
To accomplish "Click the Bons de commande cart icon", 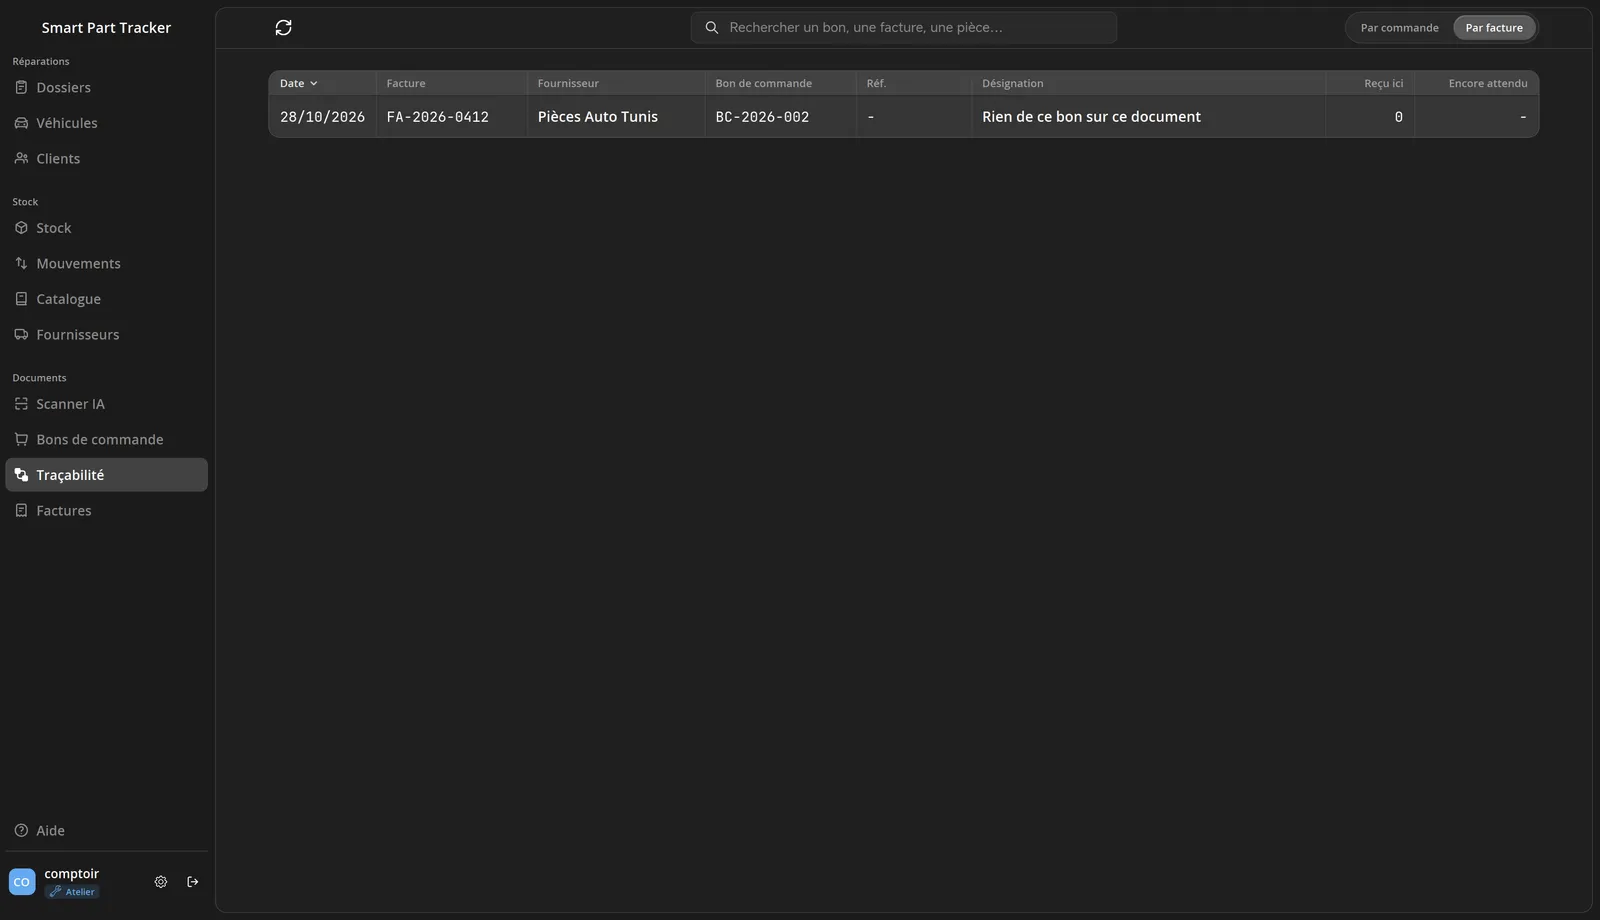I will pyautogui.click(x=21, y=440).
